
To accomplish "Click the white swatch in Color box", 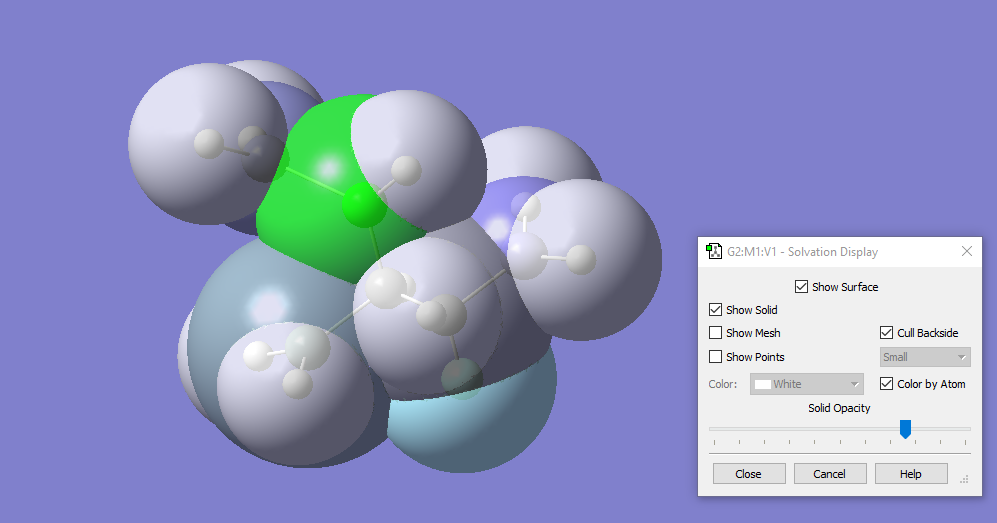I will pos(763,384).
